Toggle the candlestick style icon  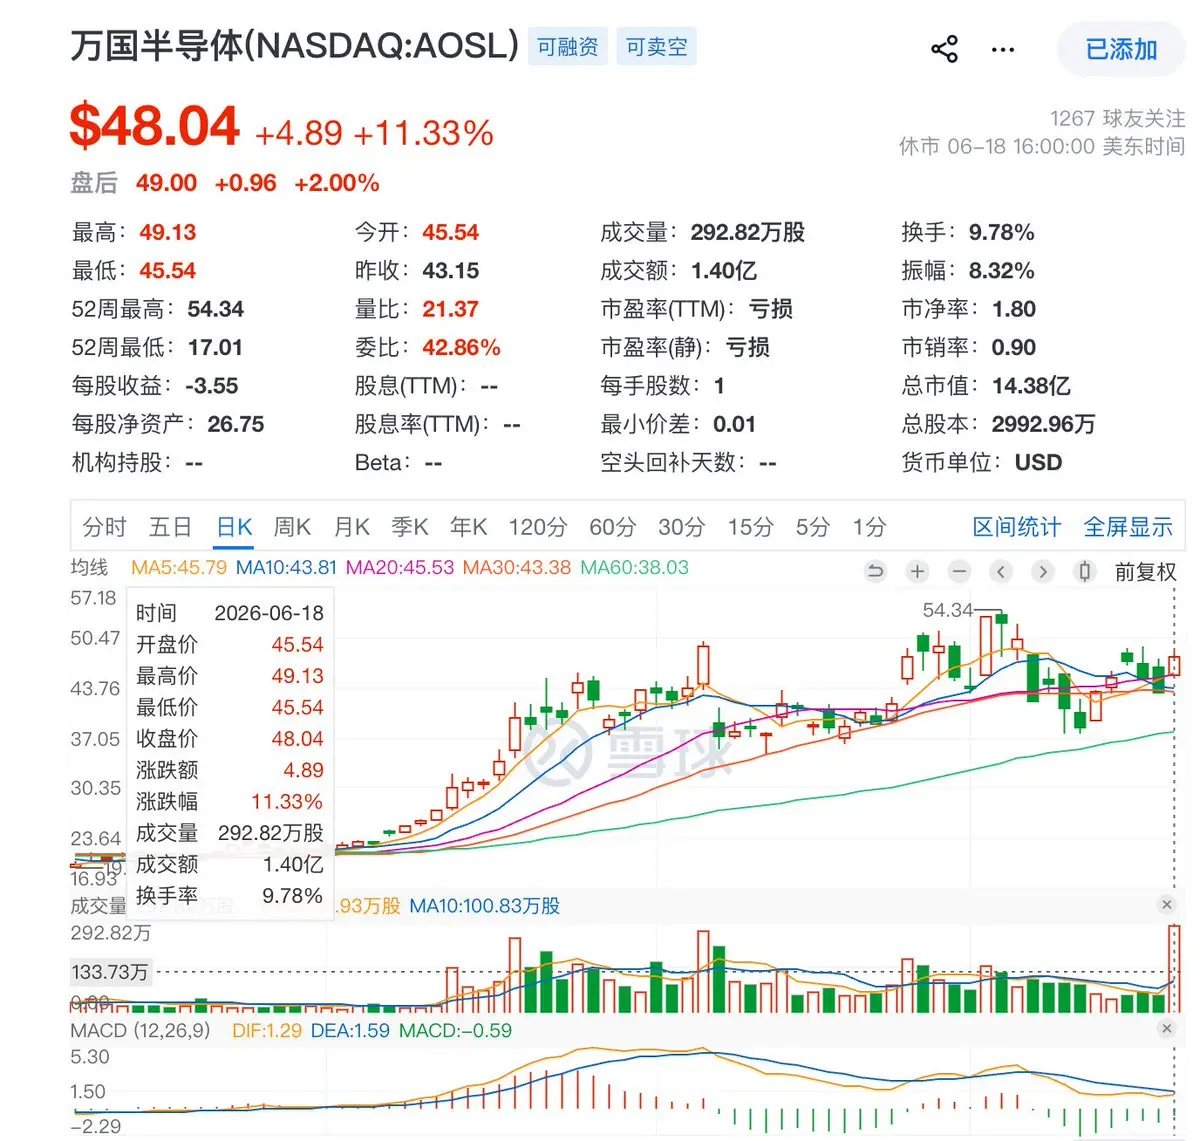[x=1085, y=572]
